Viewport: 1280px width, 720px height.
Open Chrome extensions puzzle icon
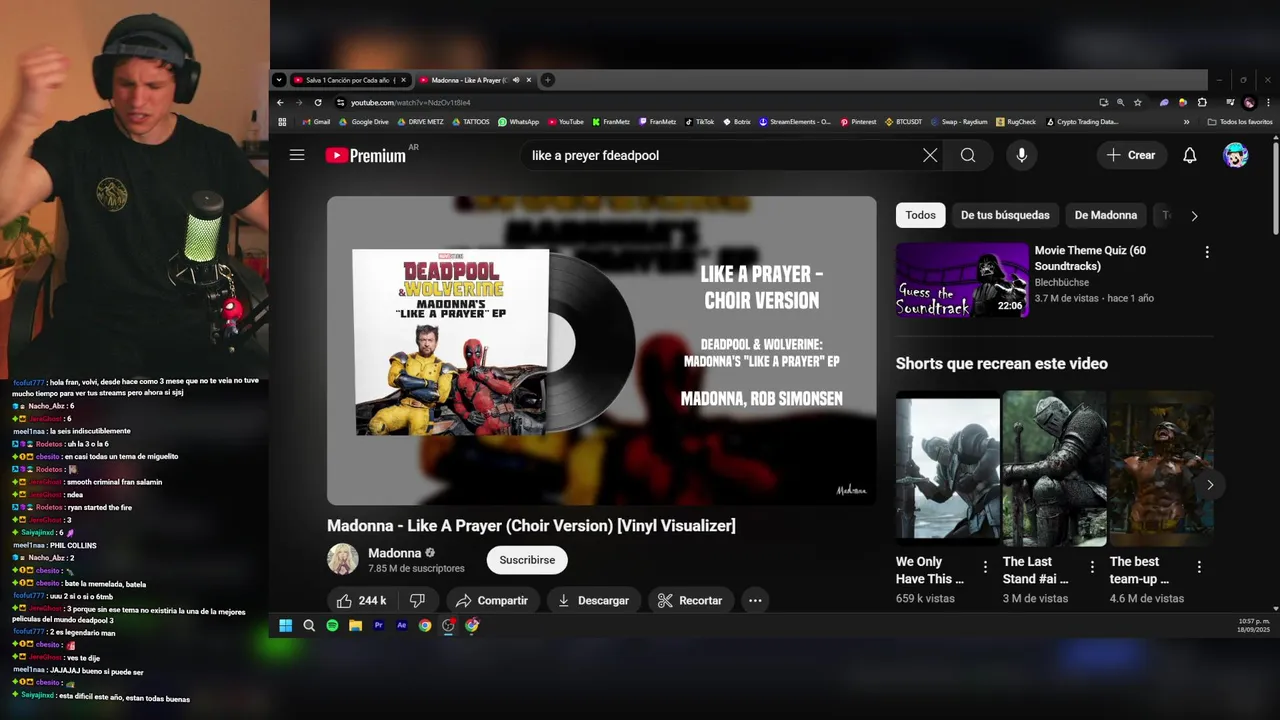[x=1202, y=102]
